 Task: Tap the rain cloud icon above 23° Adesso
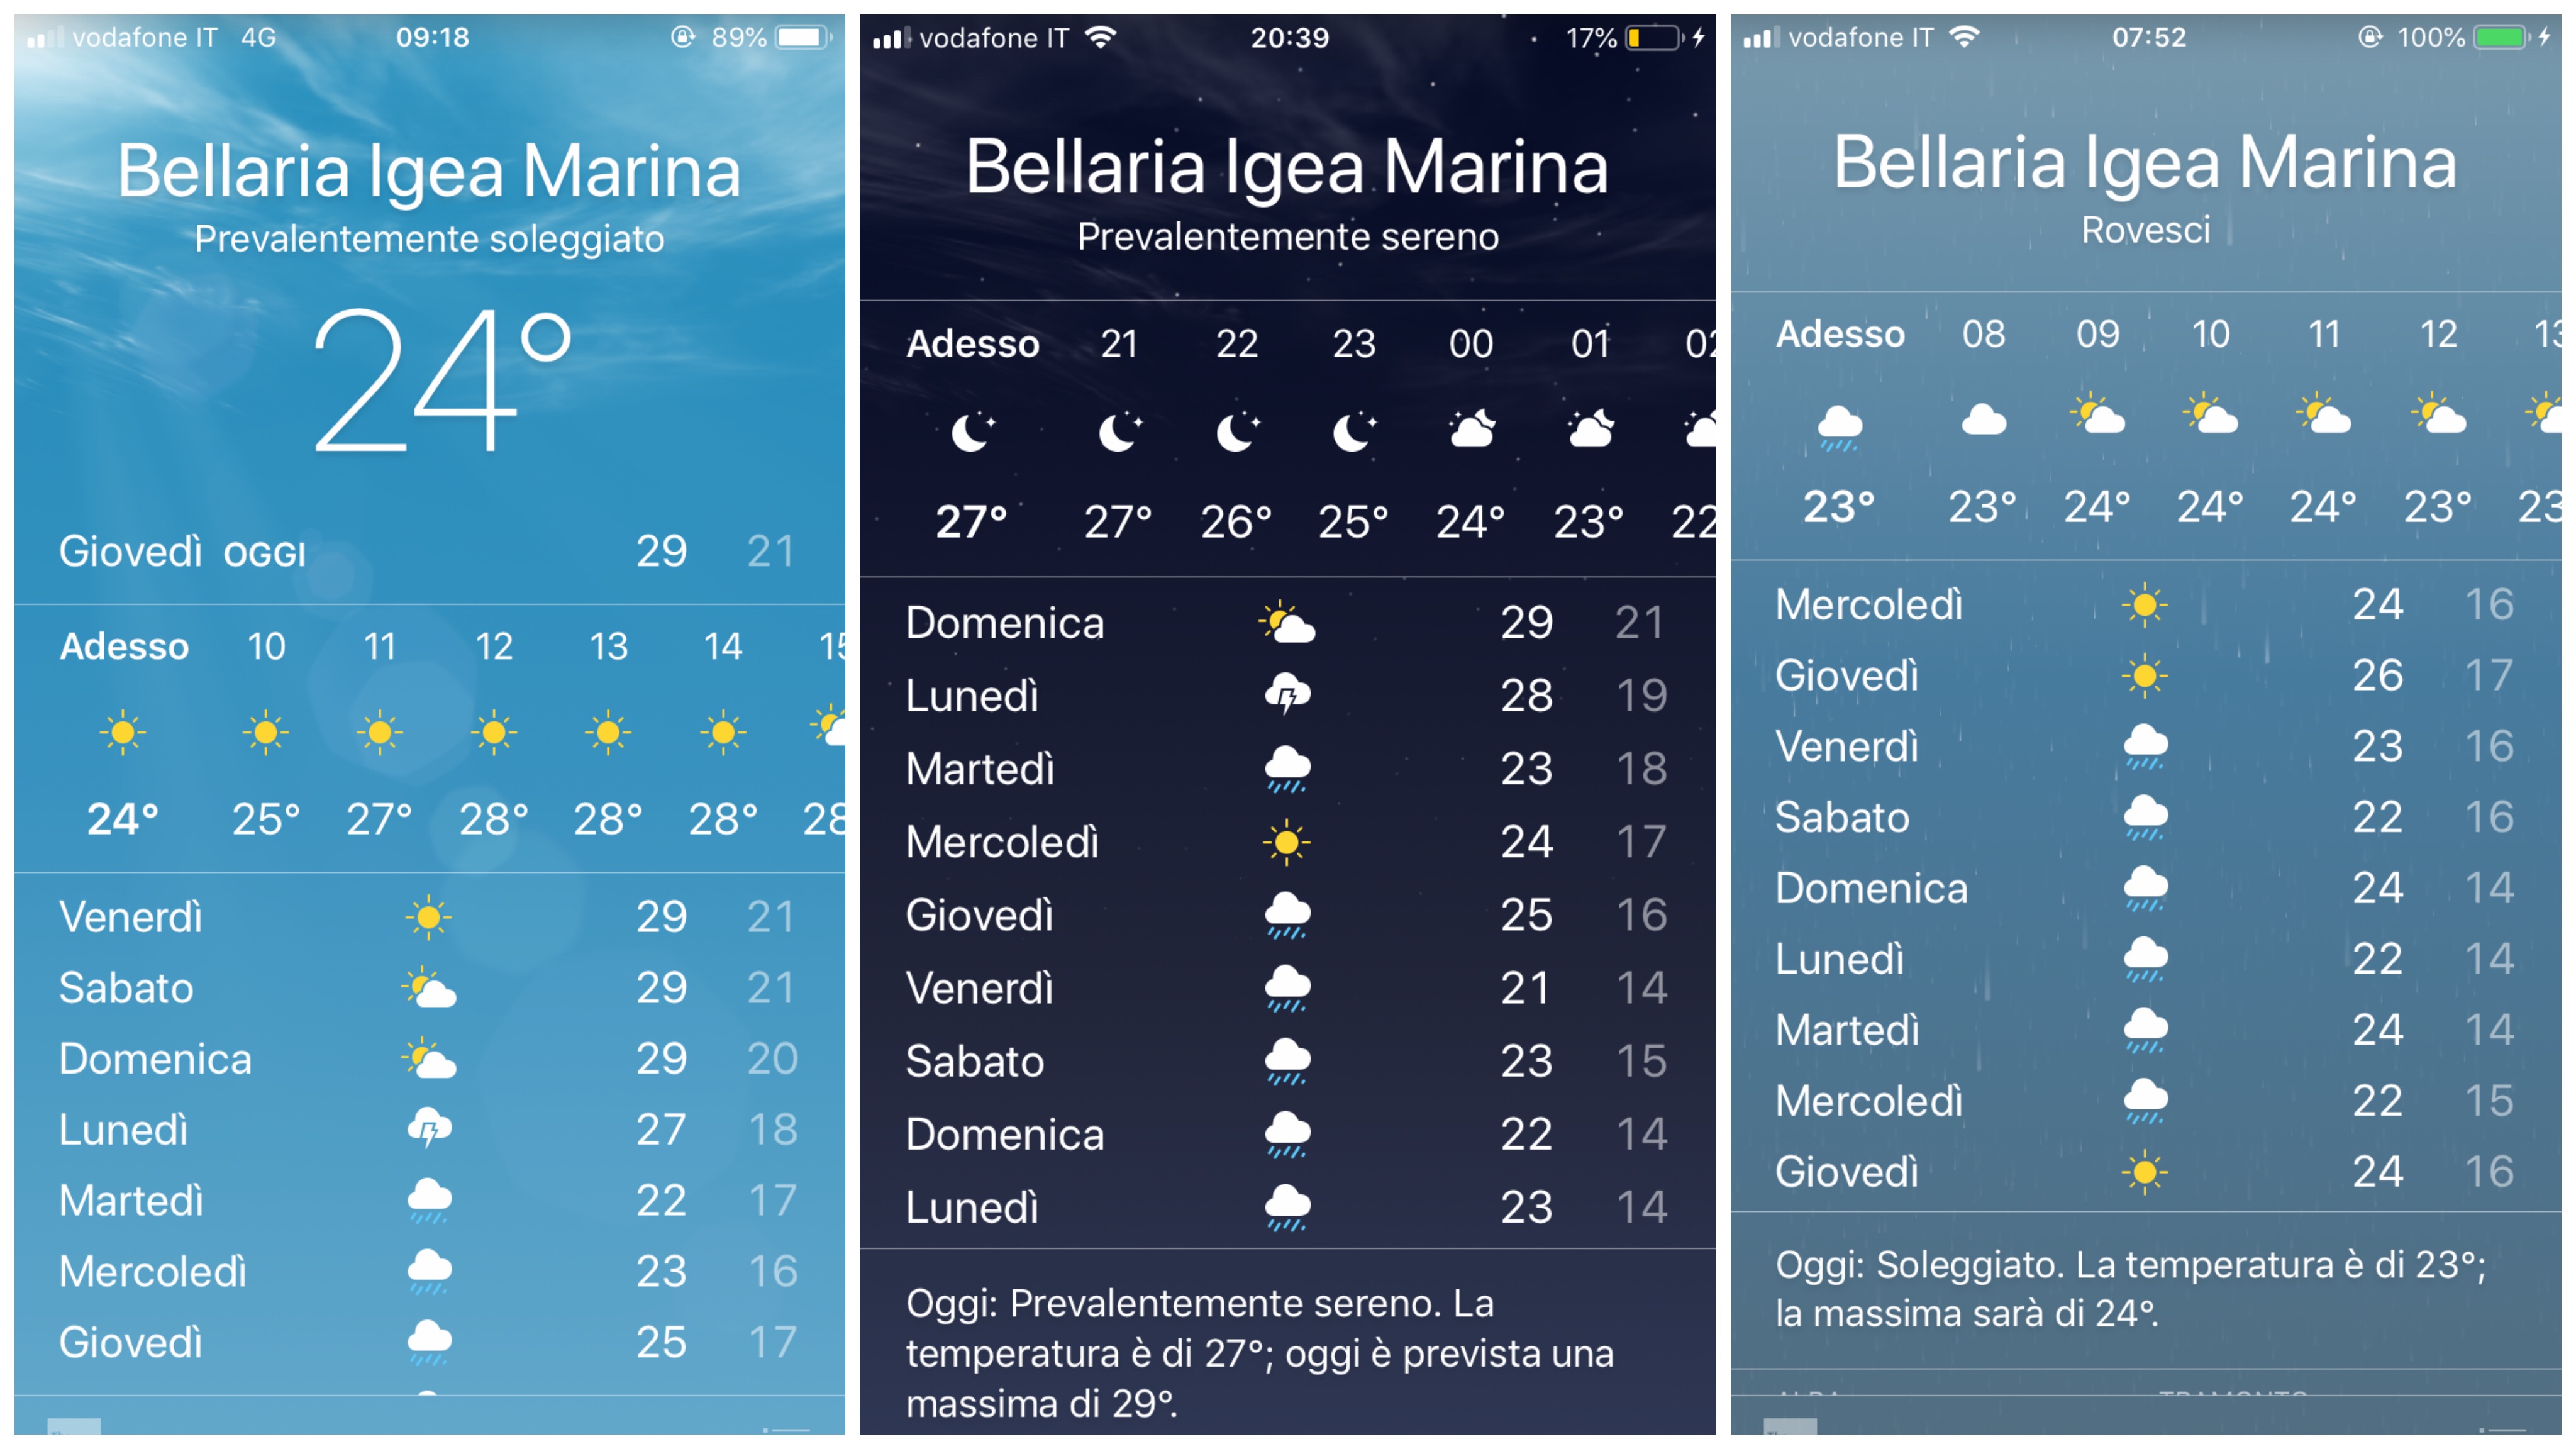[x=1839, y=427]
